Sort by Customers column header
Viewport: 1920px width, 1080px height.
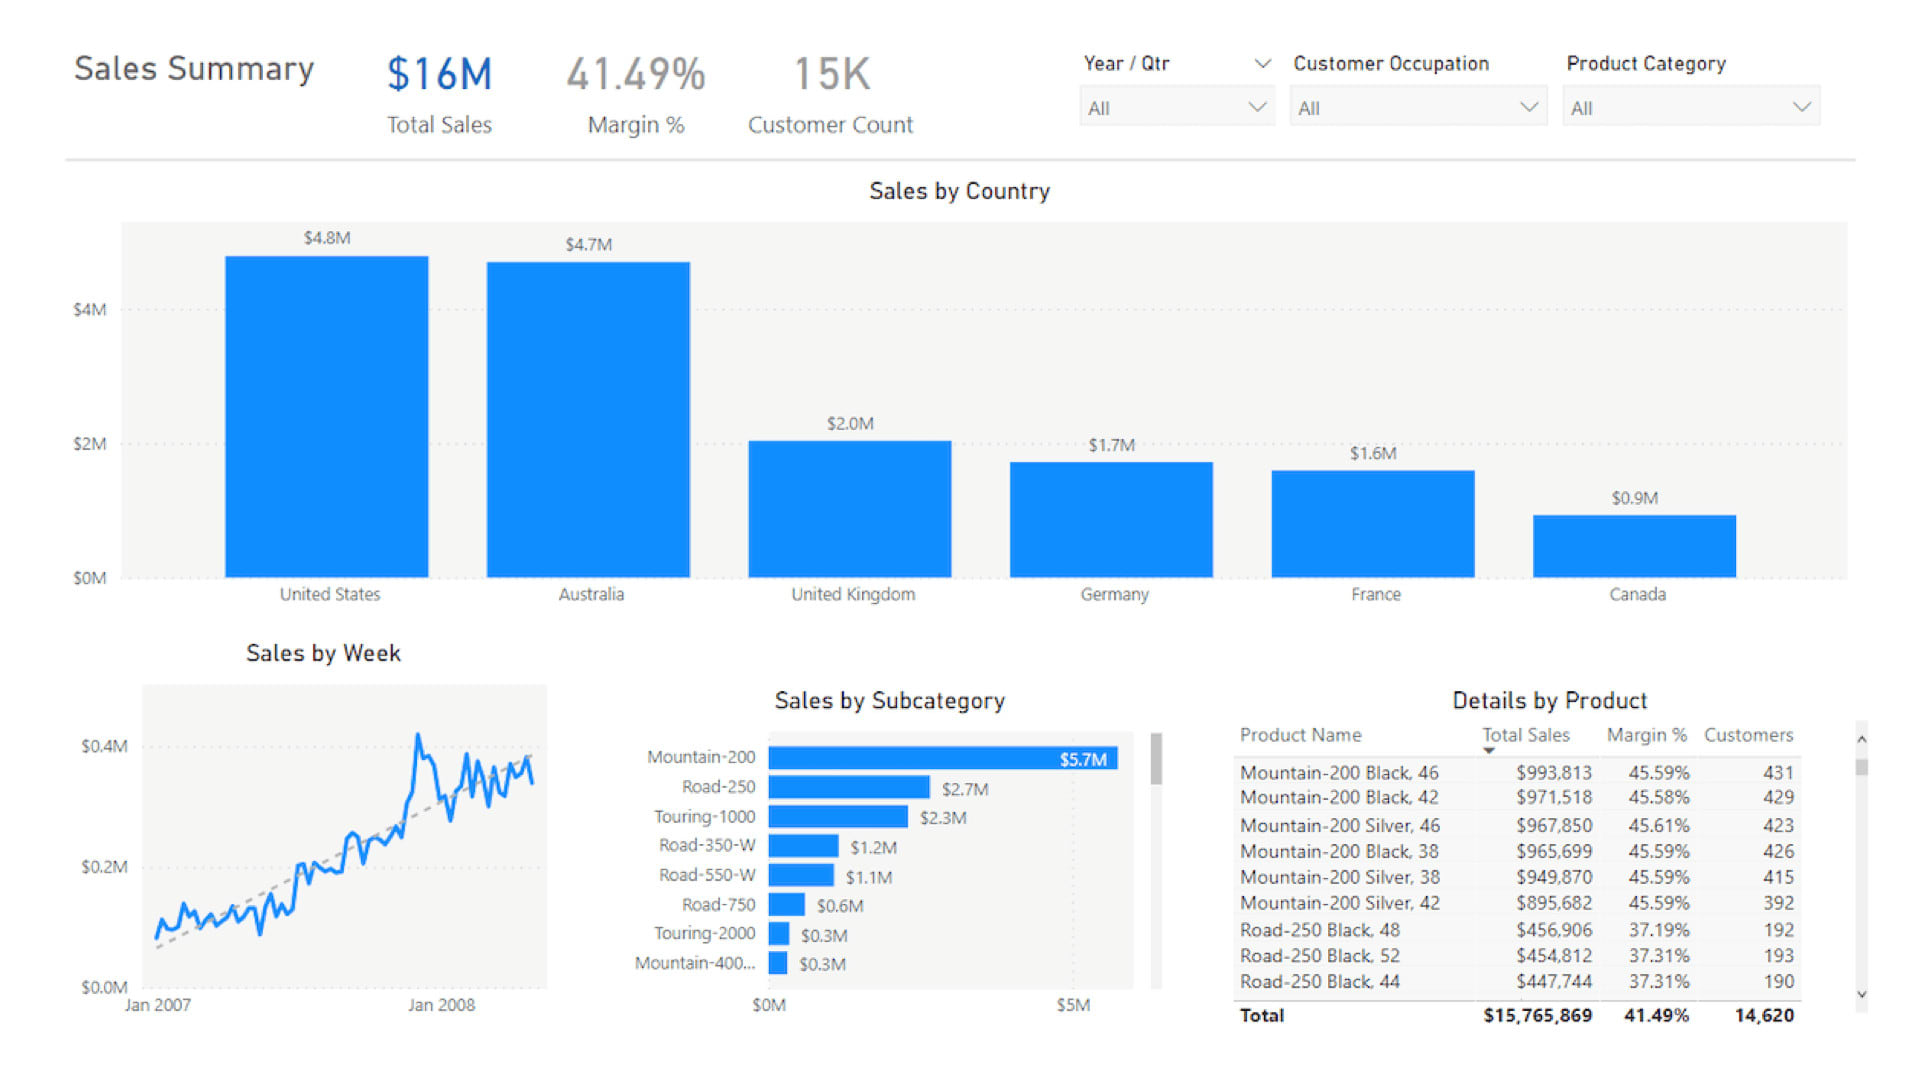1748,735
